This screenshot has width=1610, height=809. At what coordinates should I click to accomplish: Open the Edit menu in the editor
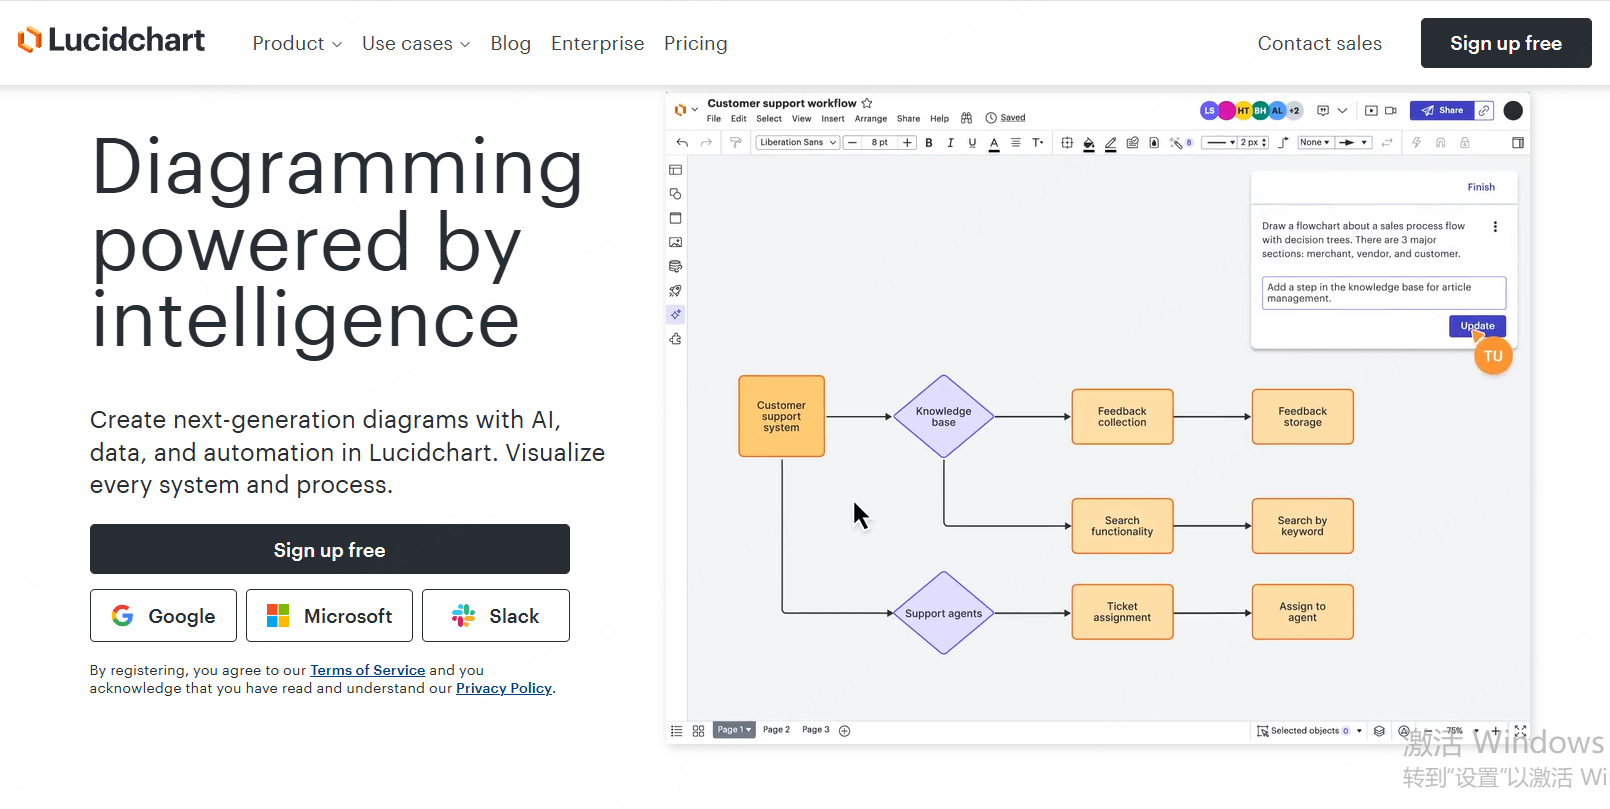point(739,119)
